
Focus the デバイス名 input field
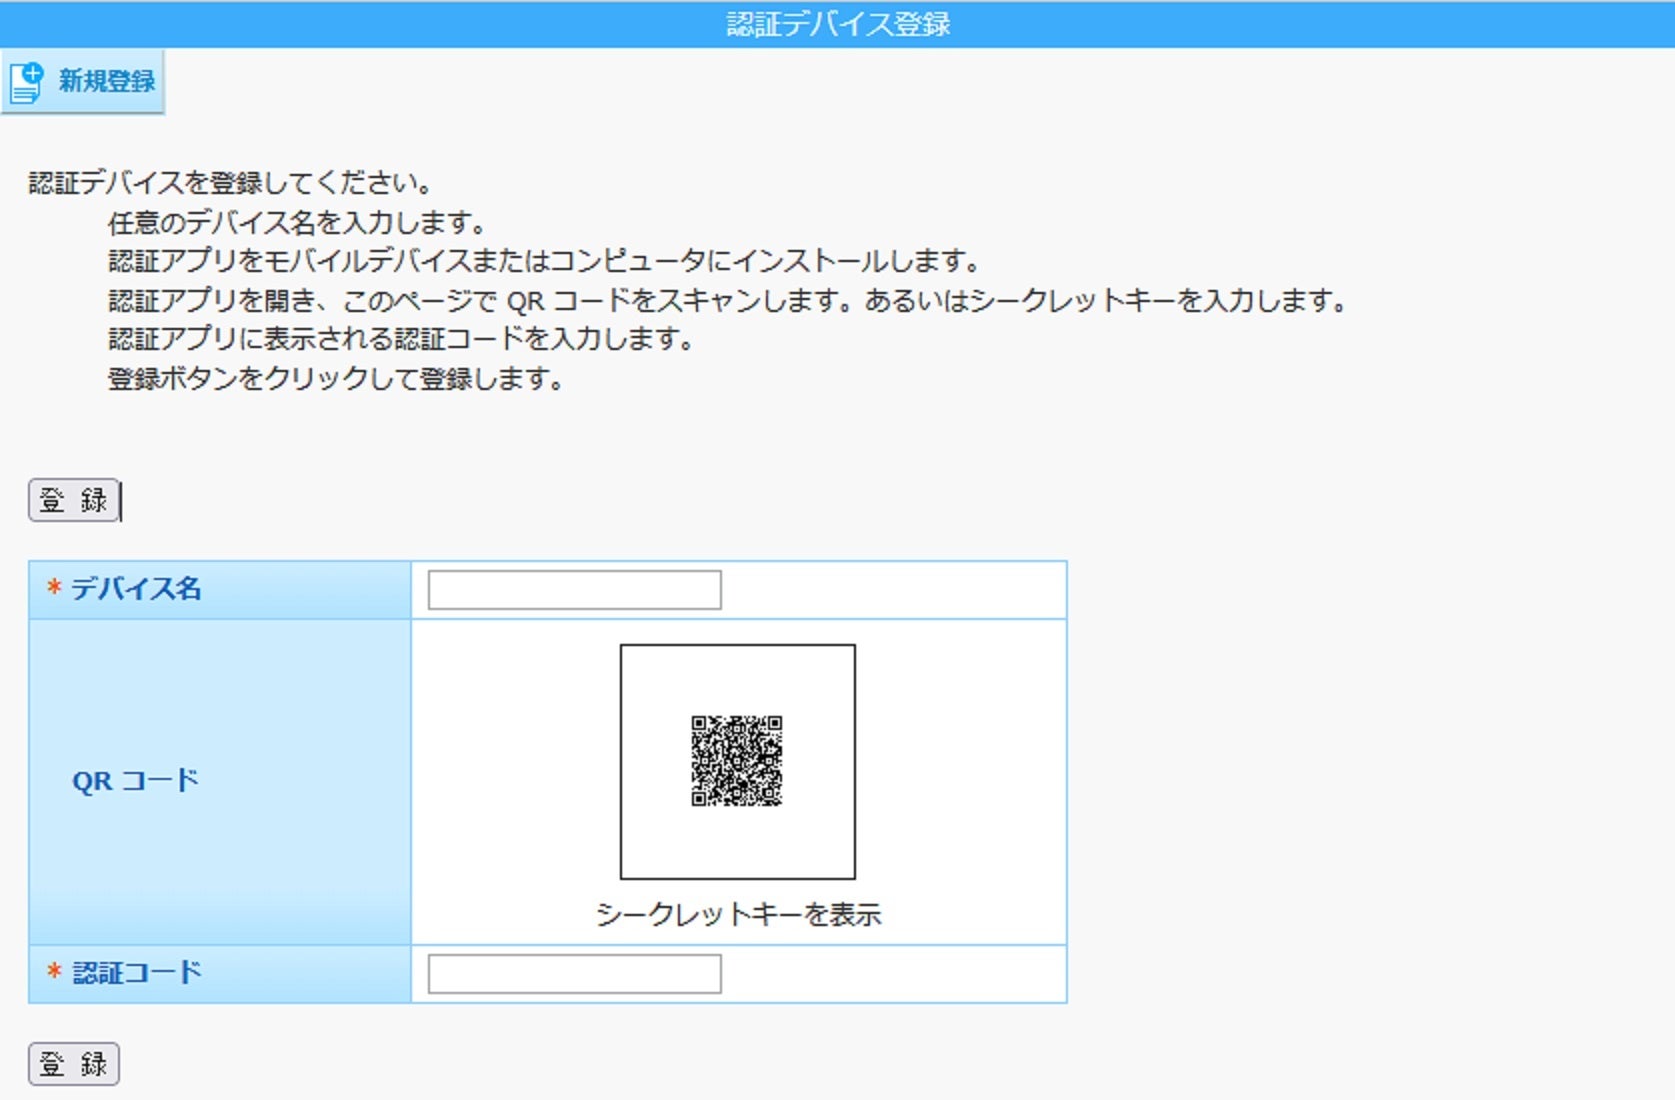(574, 590)
